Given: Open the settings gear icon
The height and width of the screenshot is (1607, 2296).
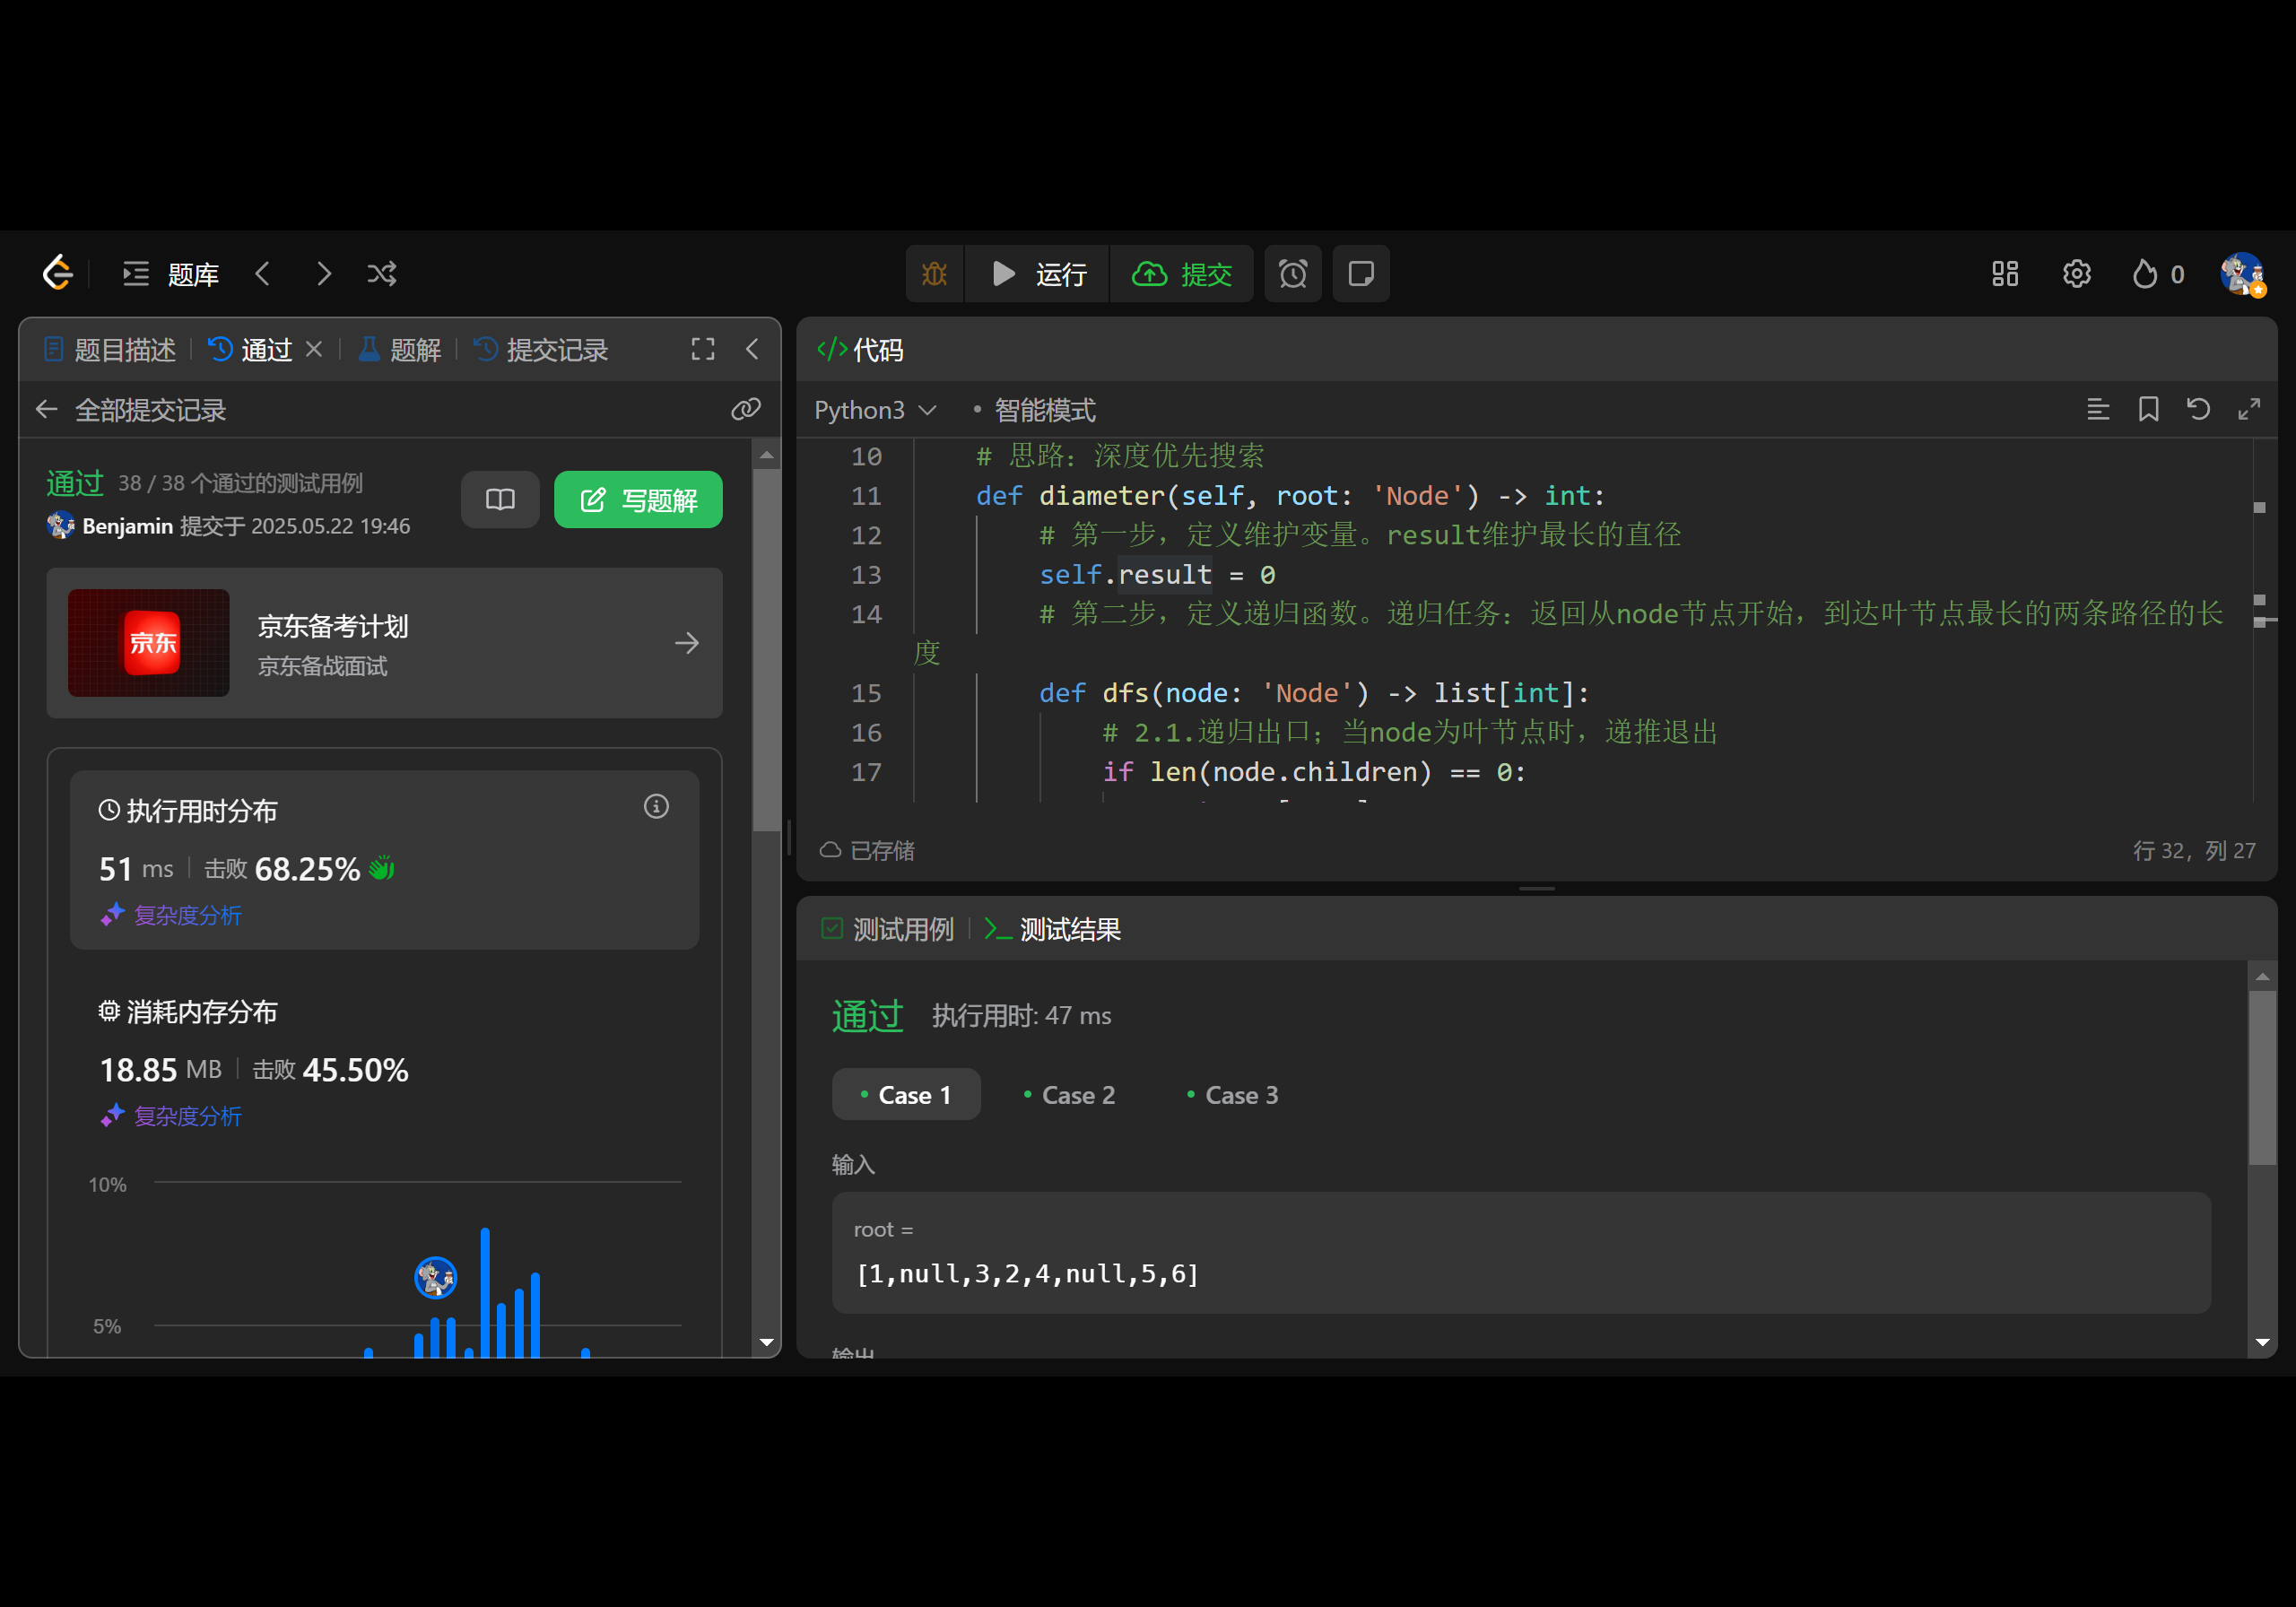Looking at the screenshot, I should [x=2076, y=273].
